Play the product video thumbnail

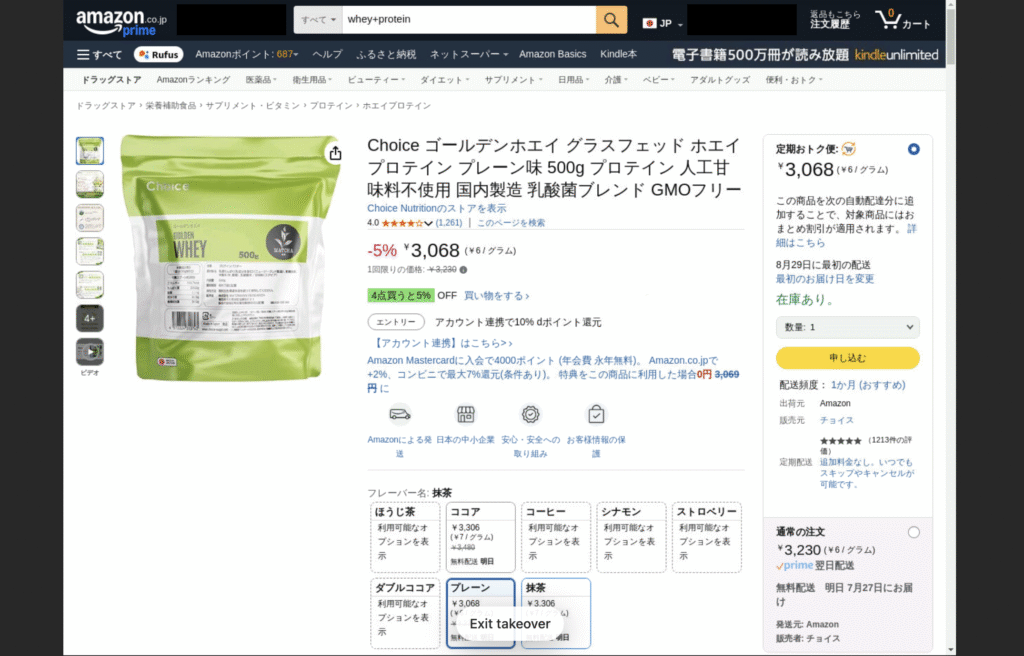(89, 352)
